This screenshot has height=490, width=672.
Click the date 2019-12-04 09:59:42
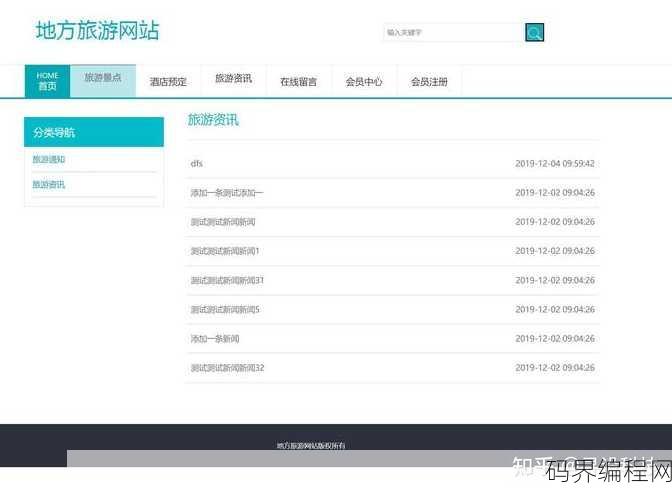coord(555,163)
